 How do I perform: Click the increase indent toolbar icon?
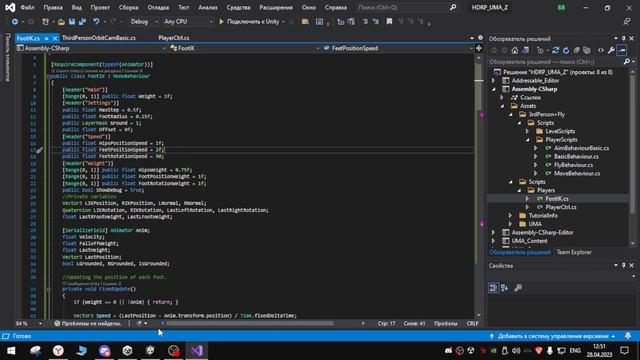[375, 22]
